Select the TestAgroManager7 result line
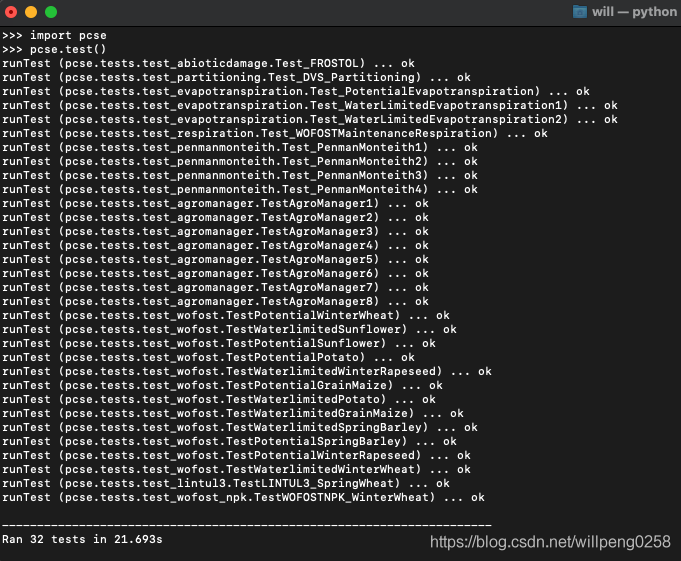The image size is (681, 561). pyautogui.click(x=215, y=287)
